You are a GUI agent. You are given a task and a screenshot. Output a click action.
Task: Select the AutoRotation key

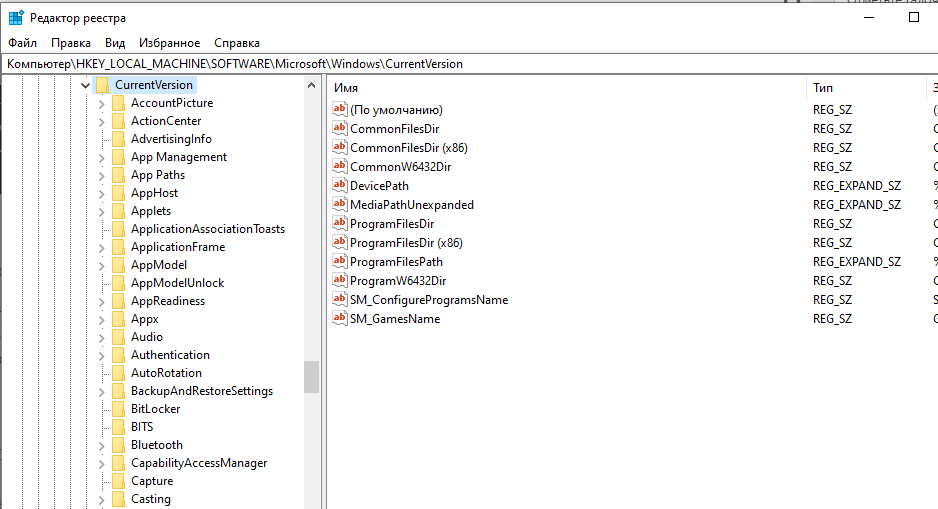(x=166, y=373)
